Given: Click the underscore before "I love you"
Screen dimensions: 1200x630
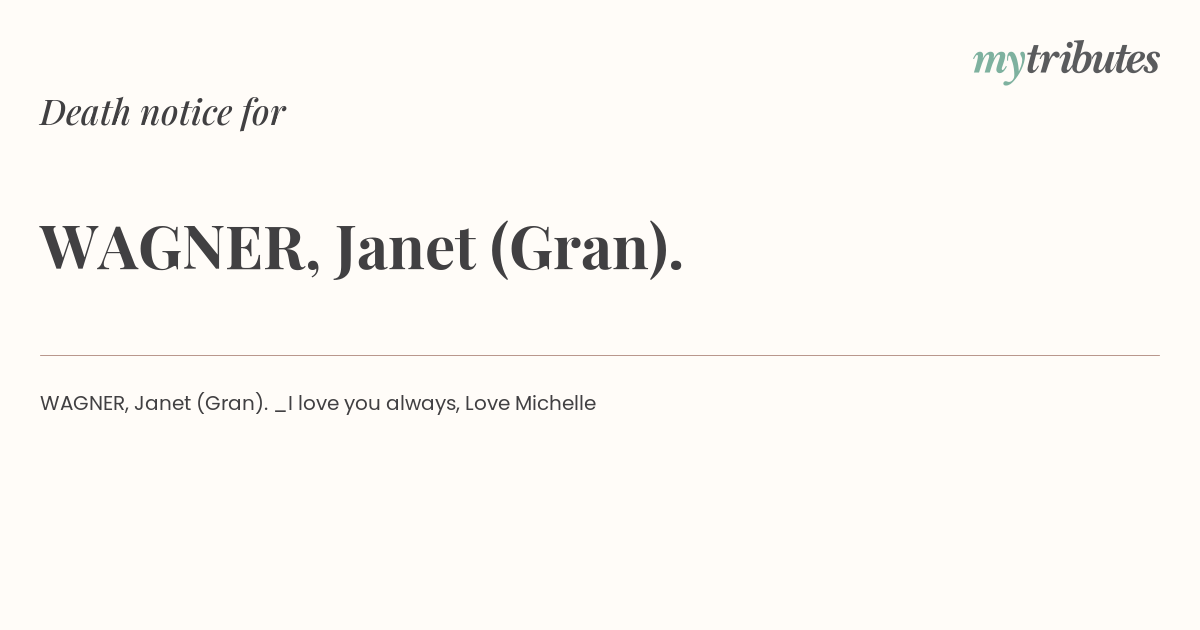Looking at the screenshot, I should (280, 412).
